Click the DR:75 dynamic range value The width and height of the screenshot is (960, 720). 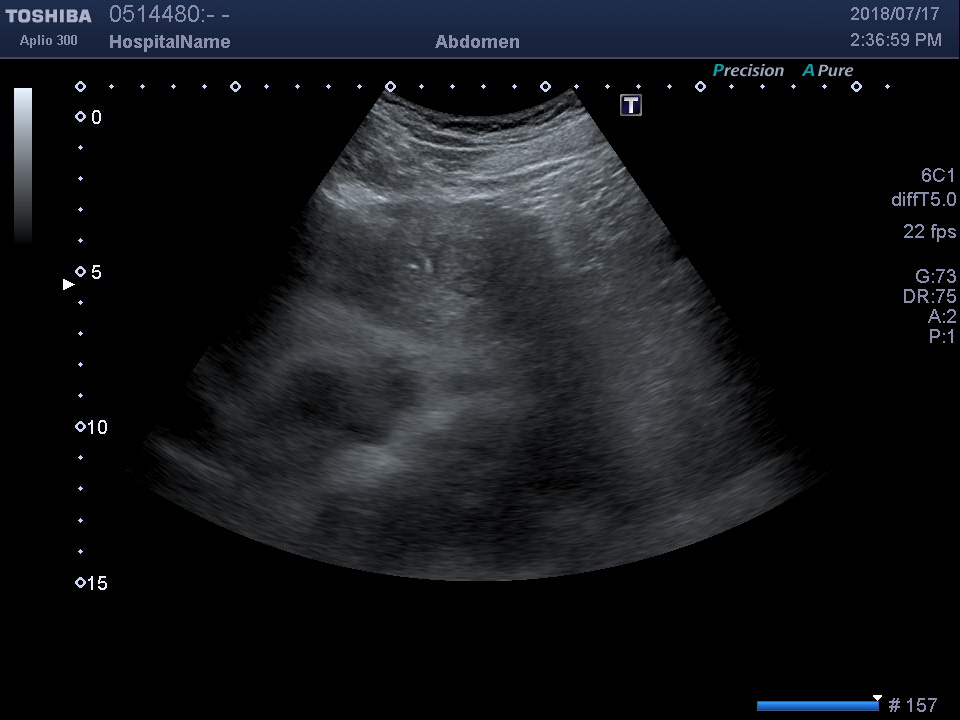929,296
